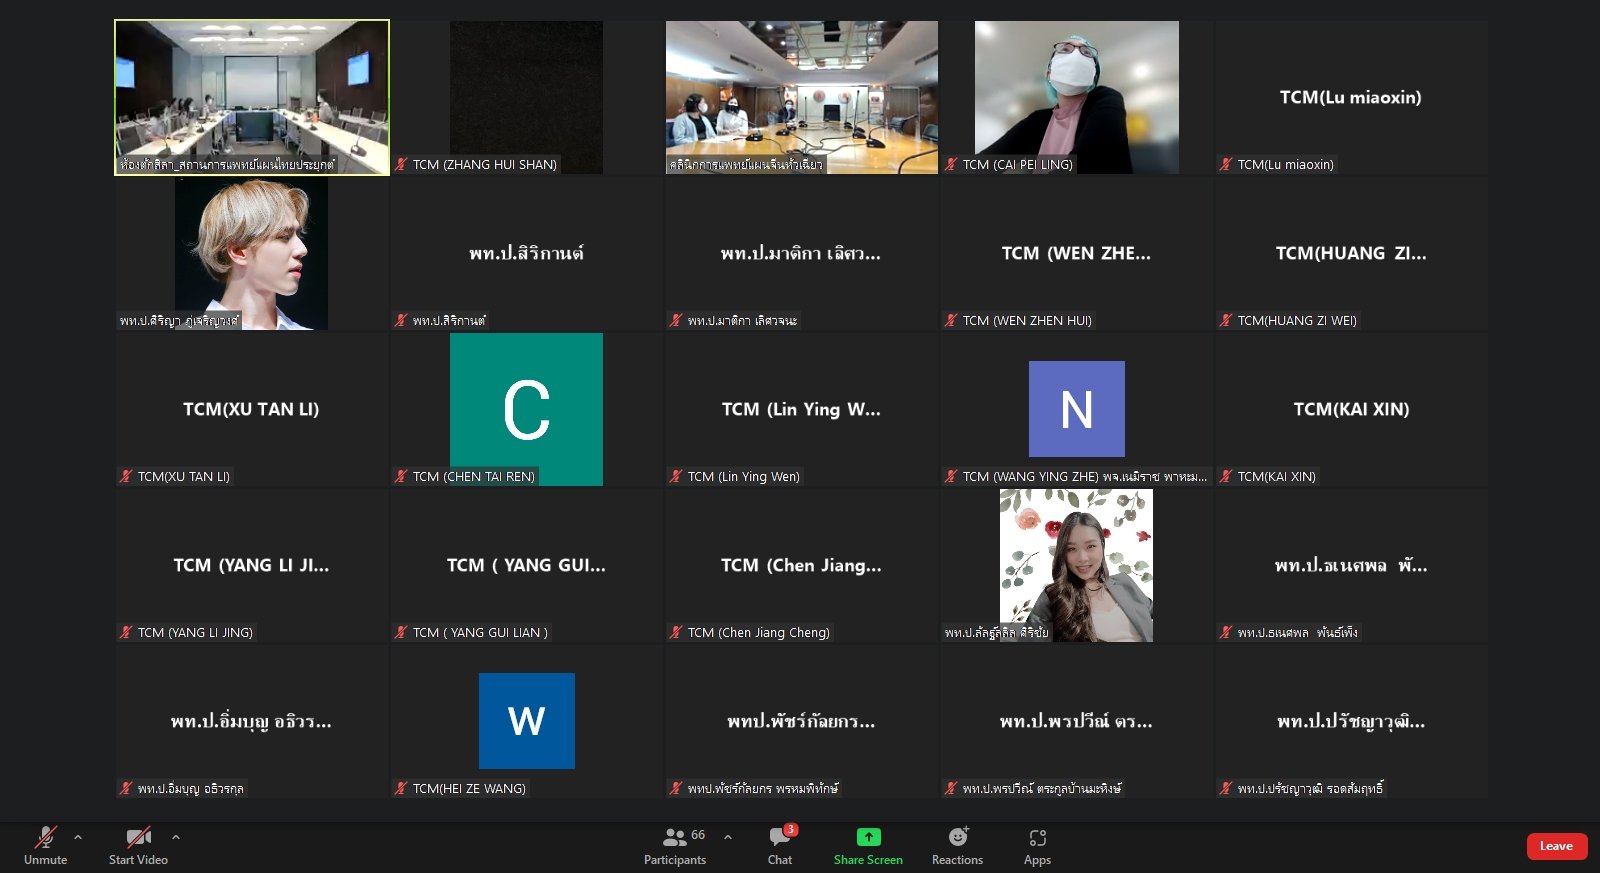Select the highlighted meeting room video tile
This screenshot has height=873, width=1600.
coord(252,97)
